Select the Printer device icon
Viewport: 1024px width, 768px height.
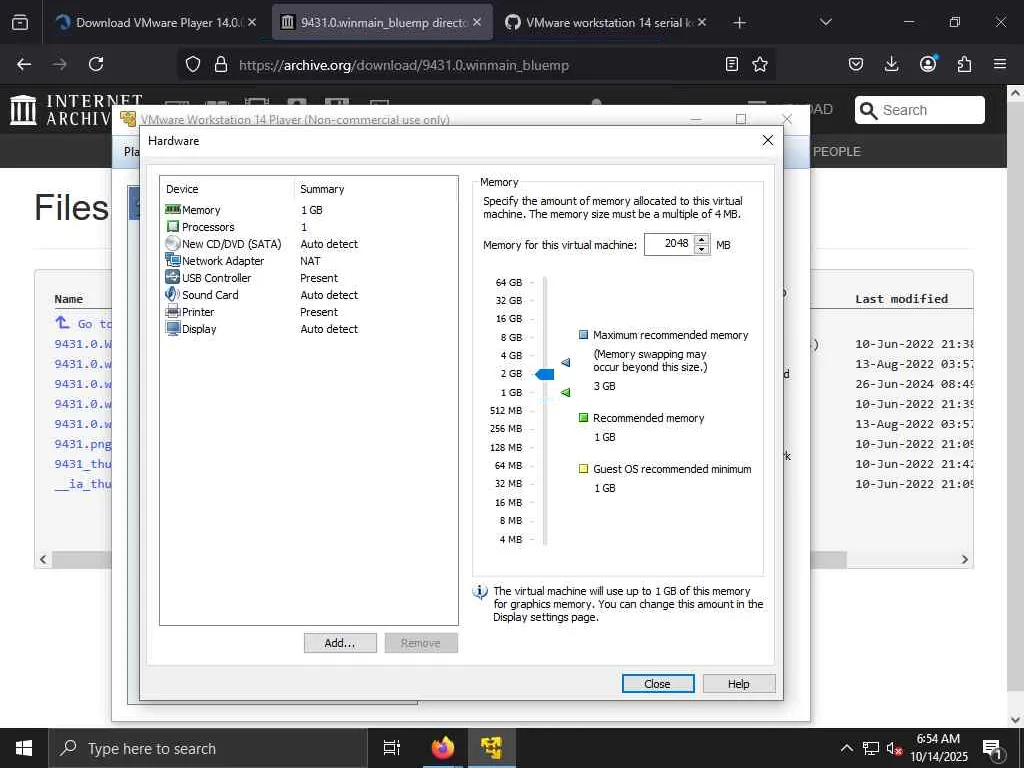tap(172, 312)
